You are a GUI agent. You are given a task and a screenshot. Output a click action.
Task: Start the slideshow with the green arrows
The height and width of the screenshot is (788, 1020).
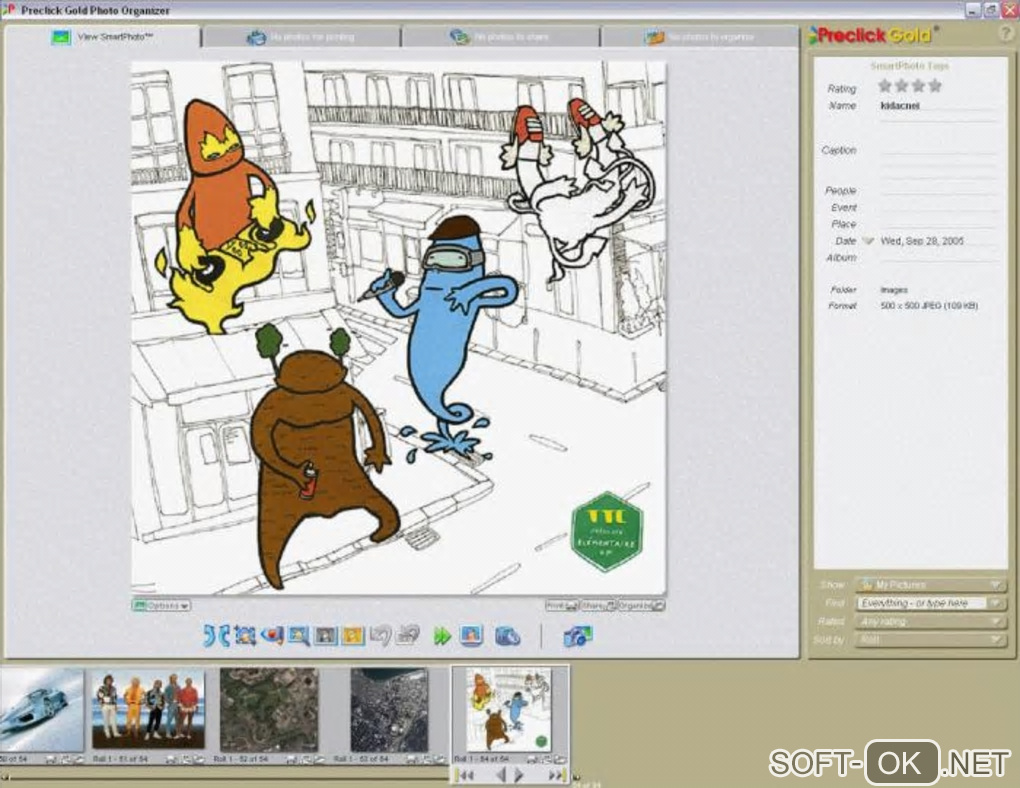[x=442, y=636]
